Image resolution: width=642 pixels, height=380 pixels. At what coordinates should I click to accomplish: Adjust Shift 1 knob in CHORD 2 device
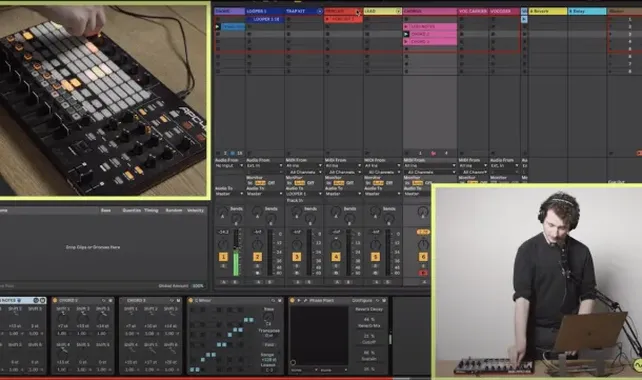coord(63,317)
